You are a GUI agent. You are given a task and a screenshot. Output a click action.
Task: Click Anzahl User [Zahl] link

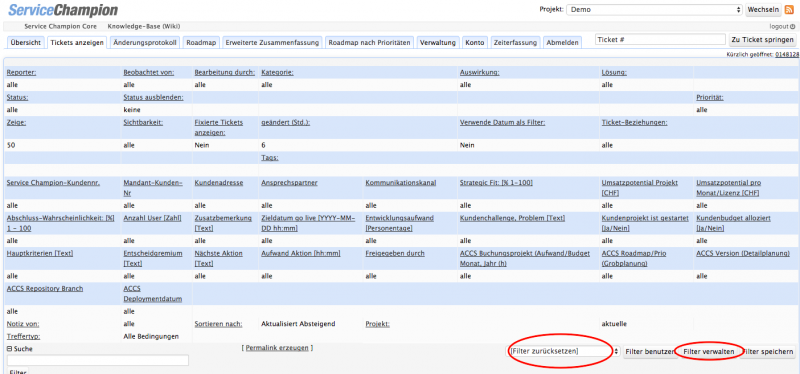(152, 218)
